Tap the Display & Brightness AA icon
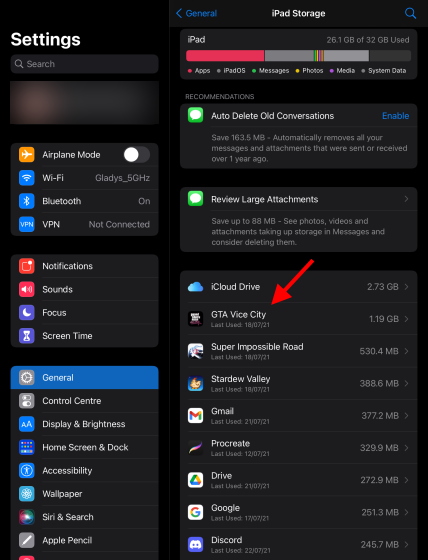The height and width of the screenshot is (560, 428). pyautogui.click(x=26, y=424)
